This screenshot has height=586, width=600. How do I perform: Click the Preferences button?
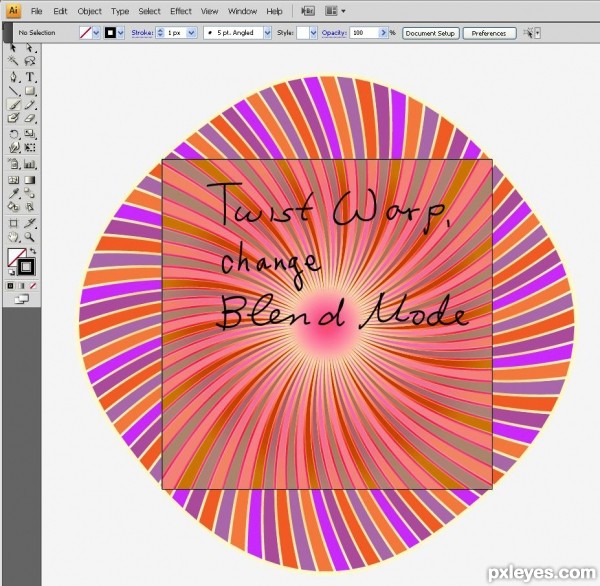pos(489,33)
